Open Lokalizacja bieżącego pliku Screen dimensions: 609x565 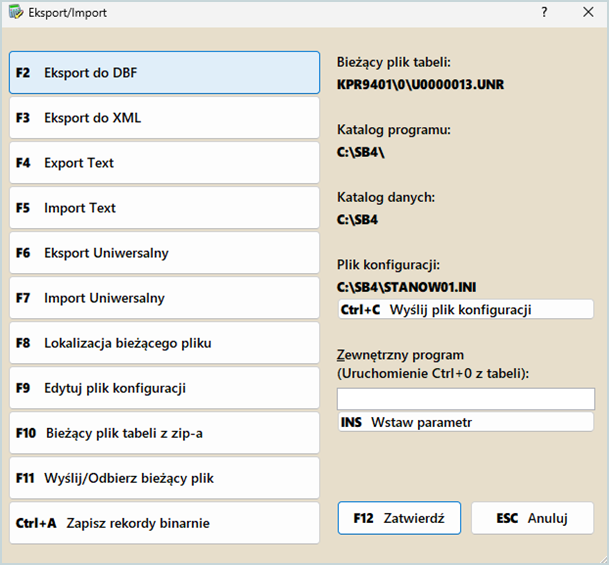164,343
